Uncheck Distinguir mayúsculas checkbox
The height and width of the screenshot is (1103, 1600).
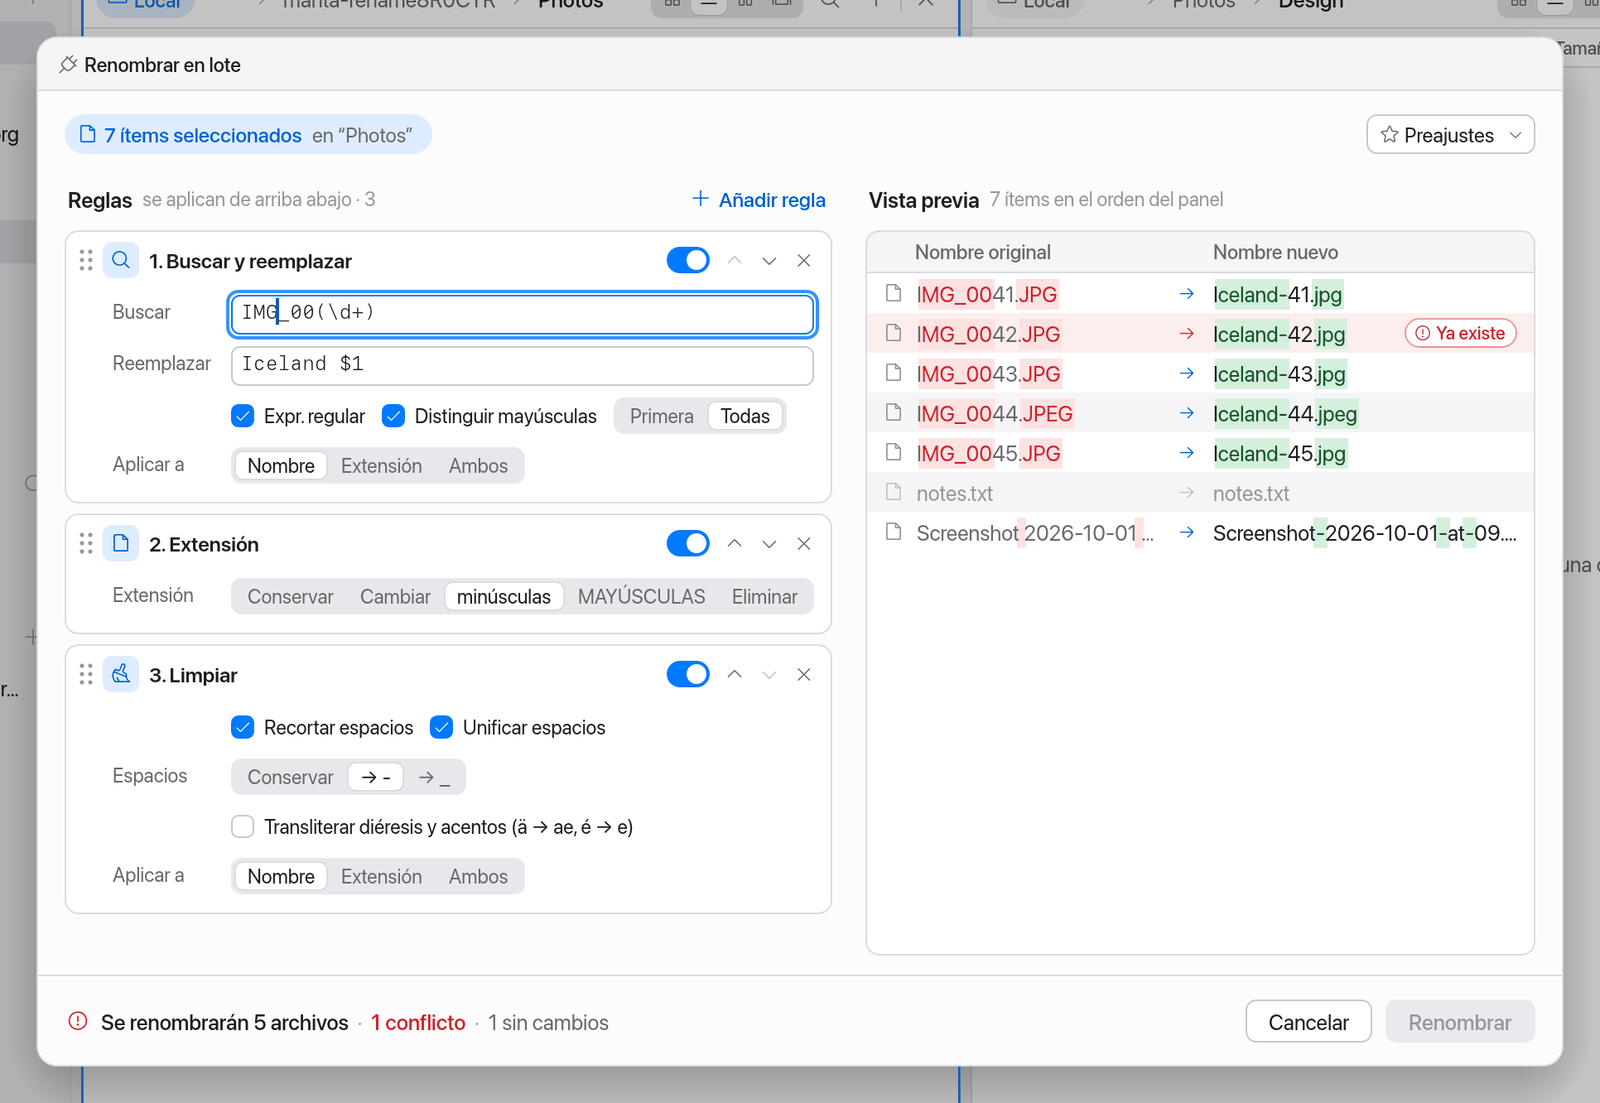point(394,416)
